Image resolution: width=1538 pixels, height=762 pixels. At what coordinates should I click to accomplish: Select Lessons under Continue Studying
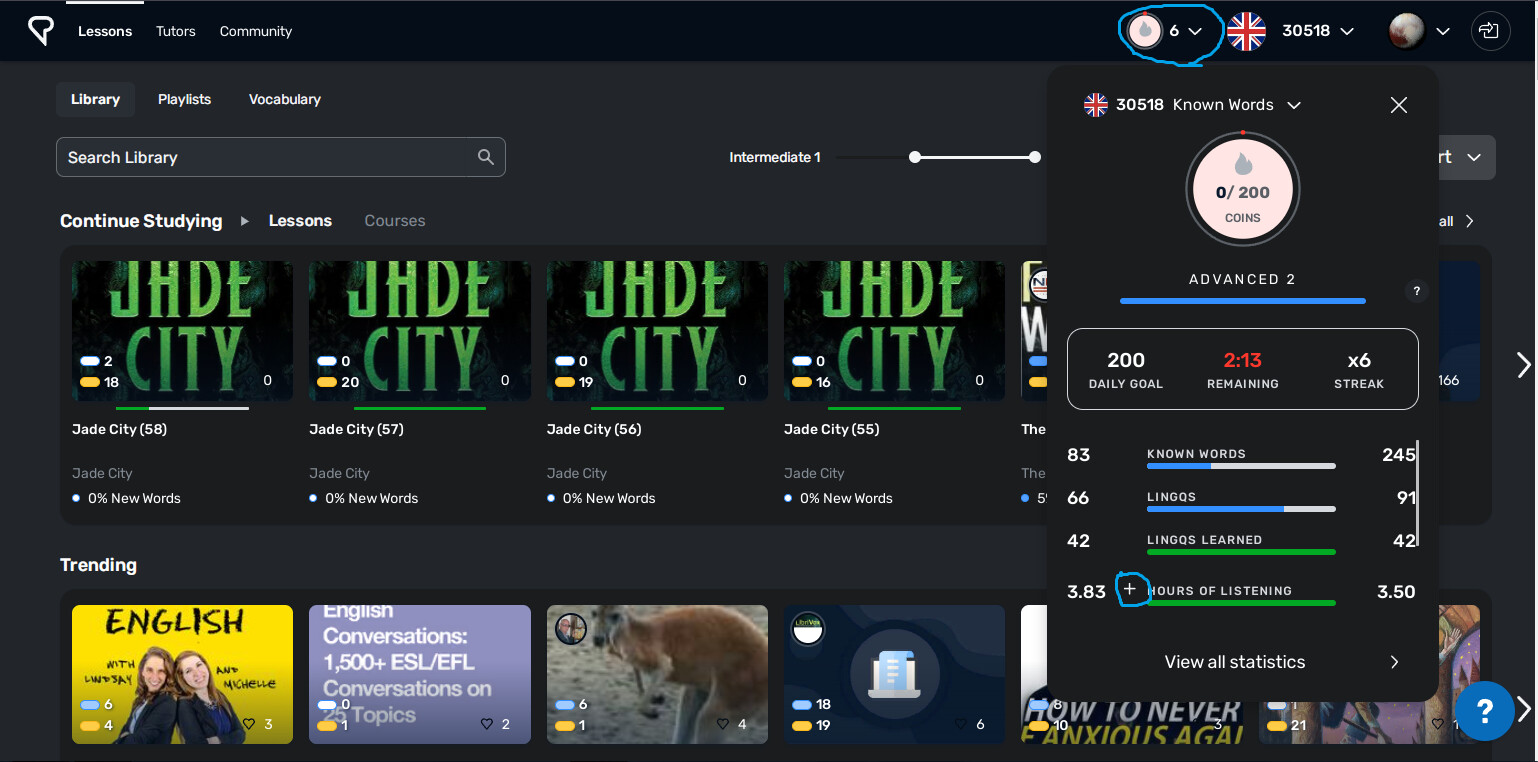[x=300, y=221]
